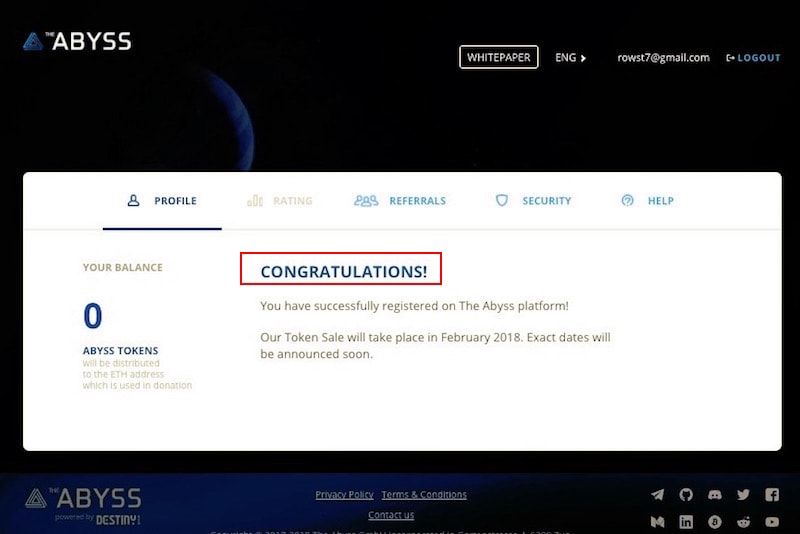The image size is (800, 534).
Task: Switch to the Help tab label
Action: (x=661, y=201)
